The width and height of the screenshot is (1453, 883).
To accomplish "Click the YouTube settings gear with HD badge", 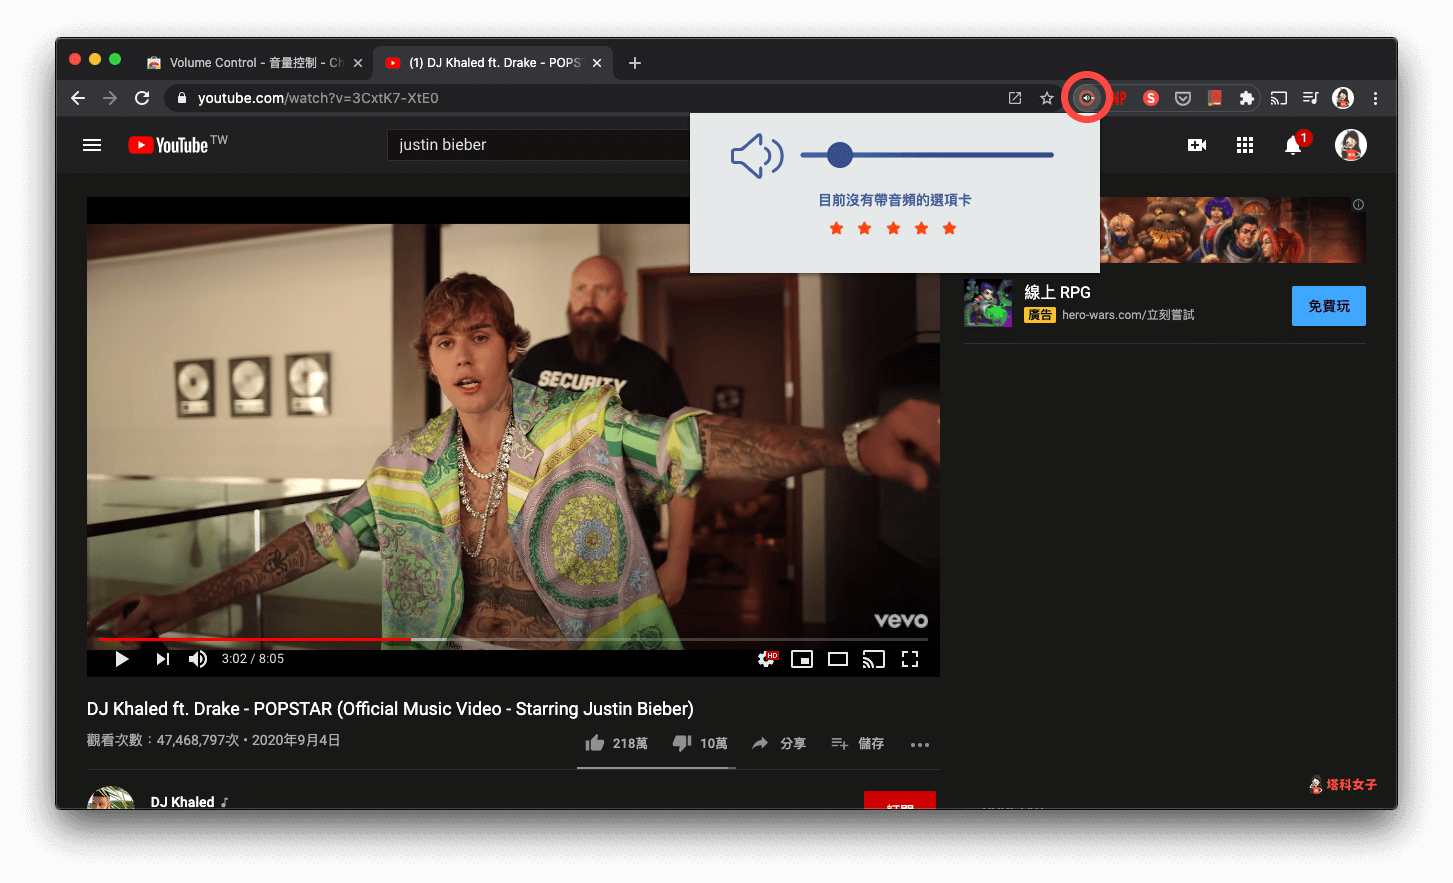I will coord(766,659).
